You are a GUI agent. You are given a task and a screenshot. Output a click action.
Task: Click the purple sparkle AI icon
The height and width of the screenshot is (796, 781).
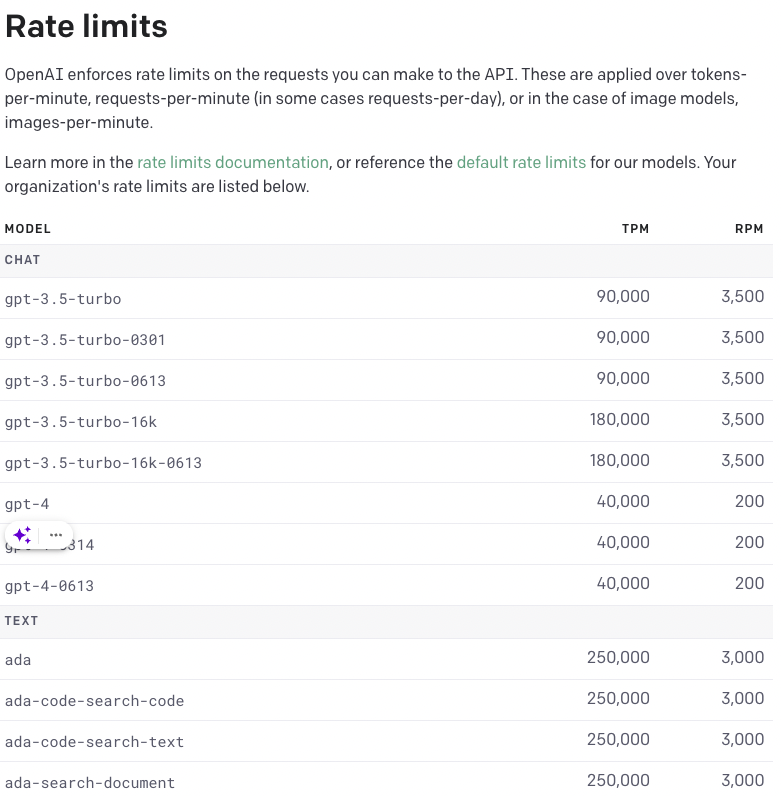[22, 535]
